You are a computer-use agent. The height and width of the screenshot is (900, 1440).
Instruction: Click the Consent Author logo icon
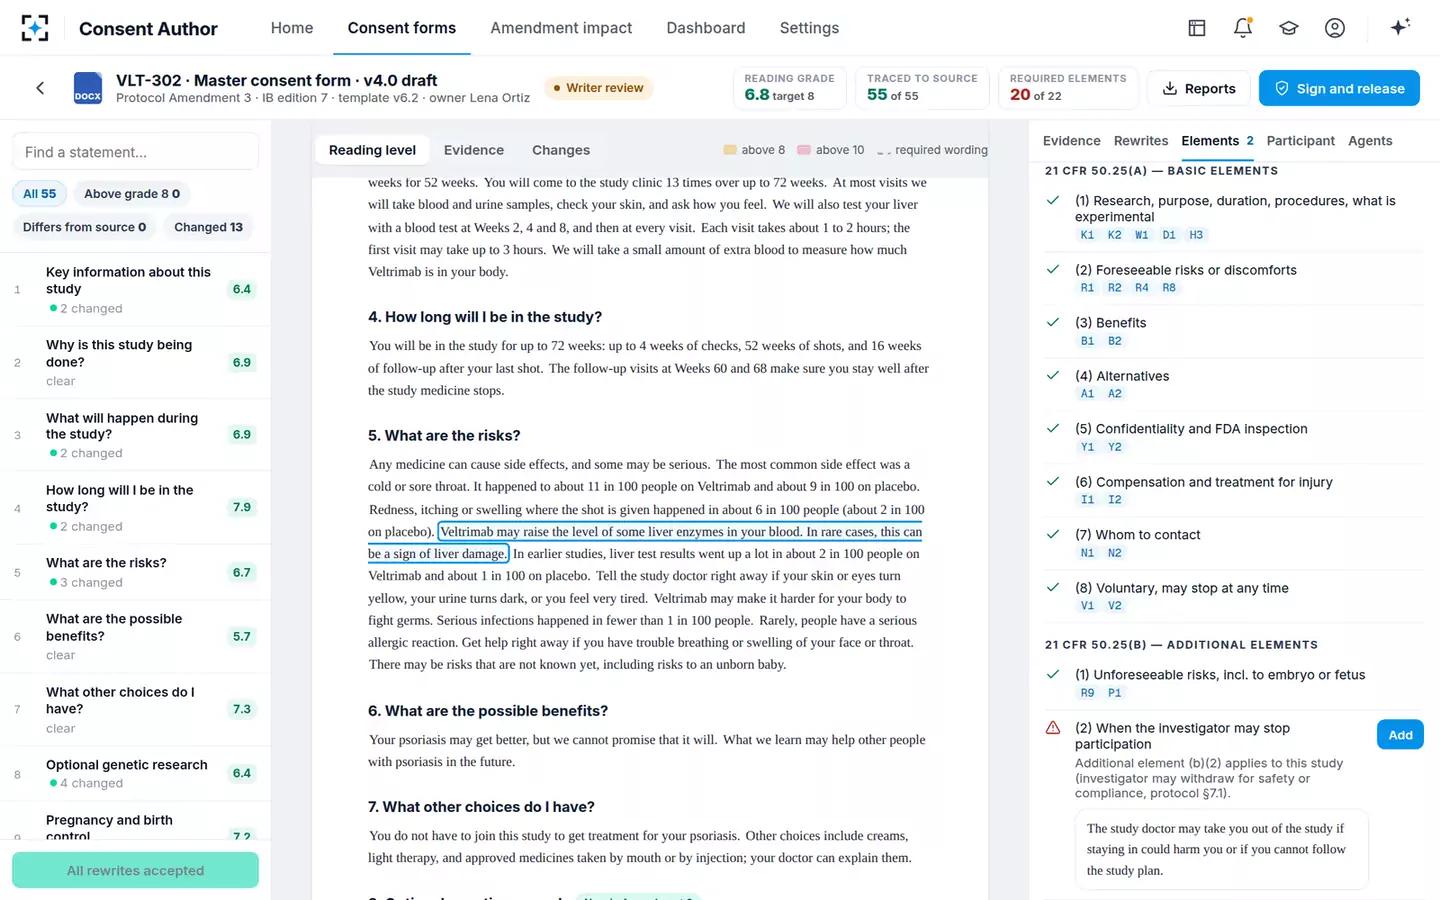[x=35, y=28]
